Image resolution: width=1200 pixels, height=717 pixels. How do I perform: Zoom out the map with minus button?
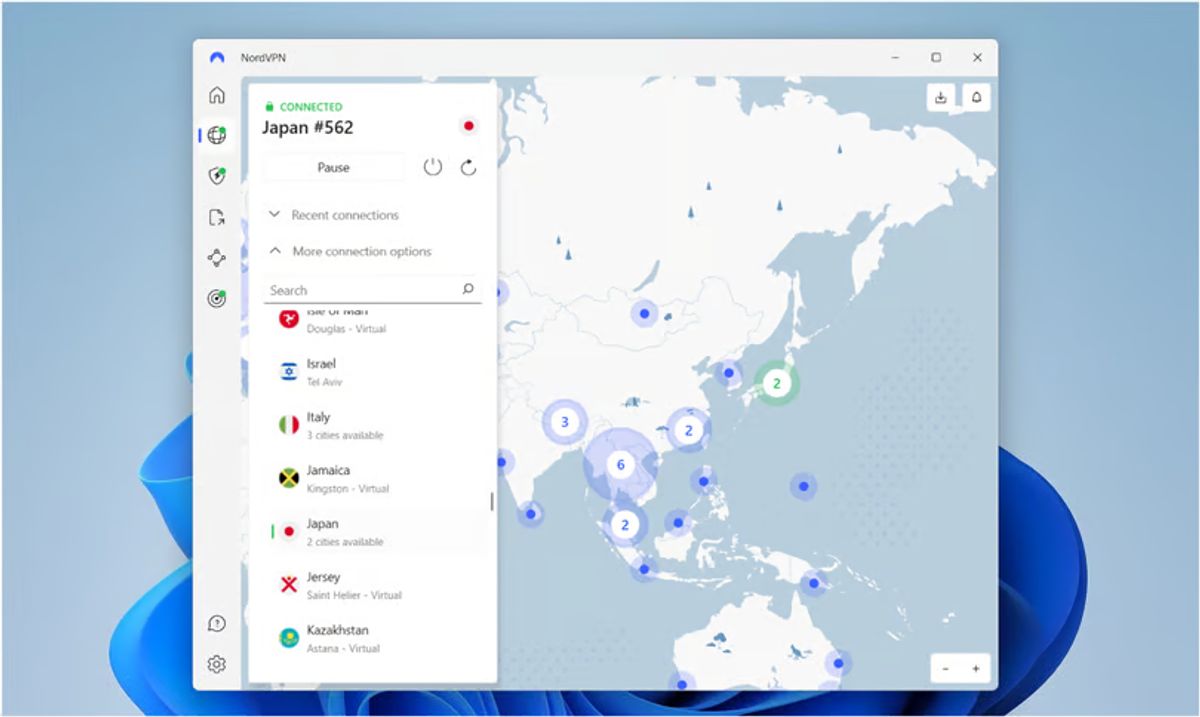[x=945, y=669]
